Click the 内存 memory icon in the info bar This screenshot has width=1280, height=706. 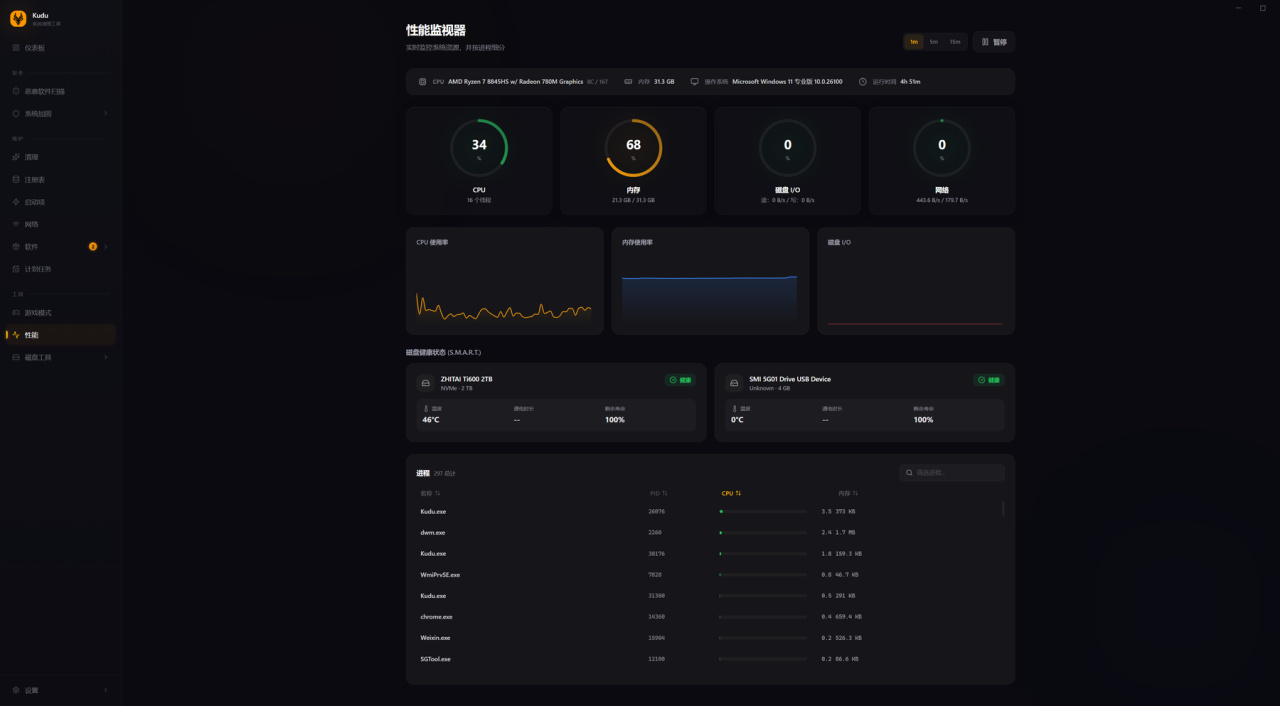pyautogui.click(x=628, y=82)
